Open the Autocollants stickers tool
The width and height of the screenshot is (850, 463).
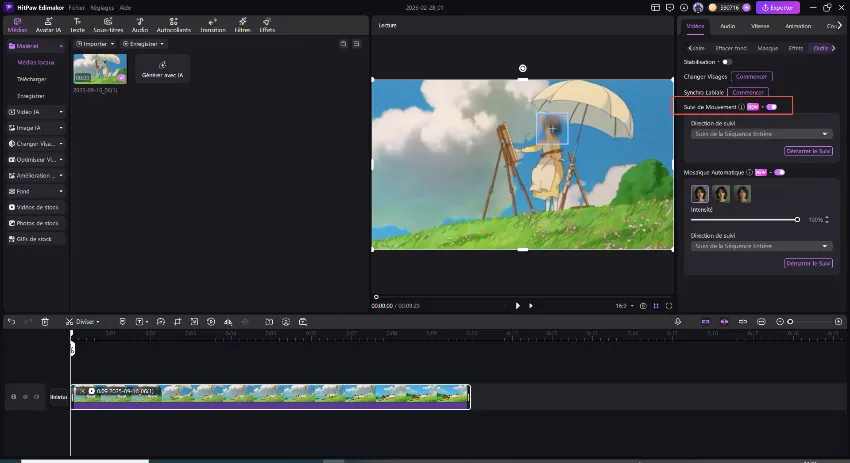point(173,25)
